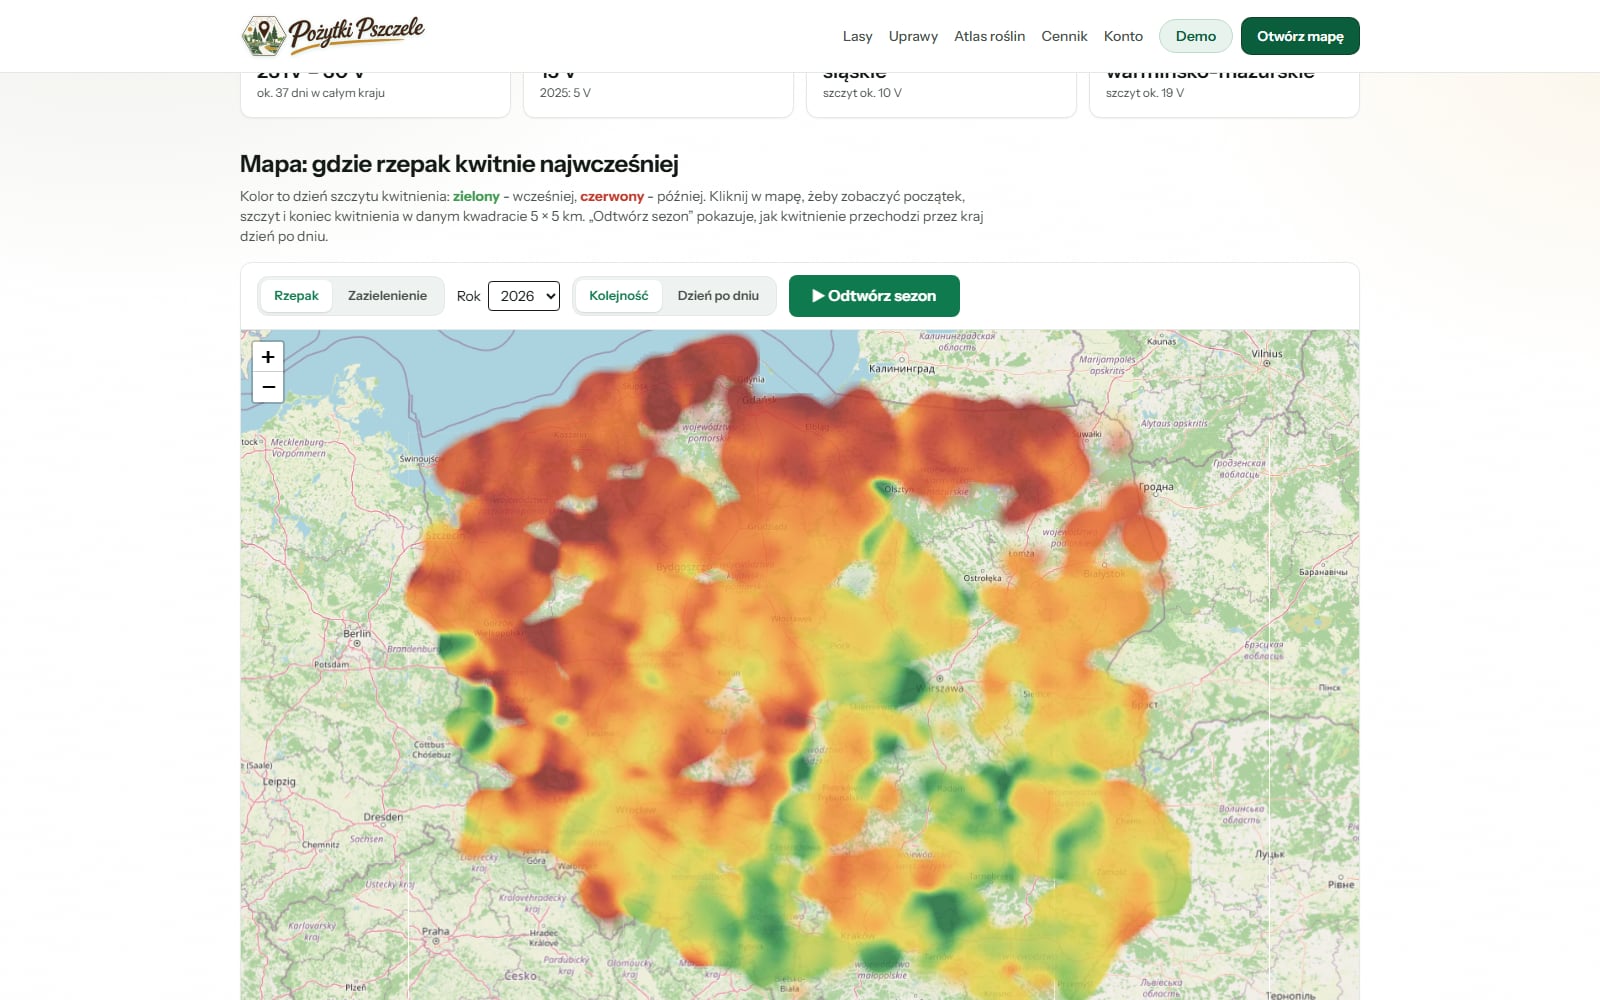
Task: Open the Lasy menu item
Action: [x=857, y=36]
